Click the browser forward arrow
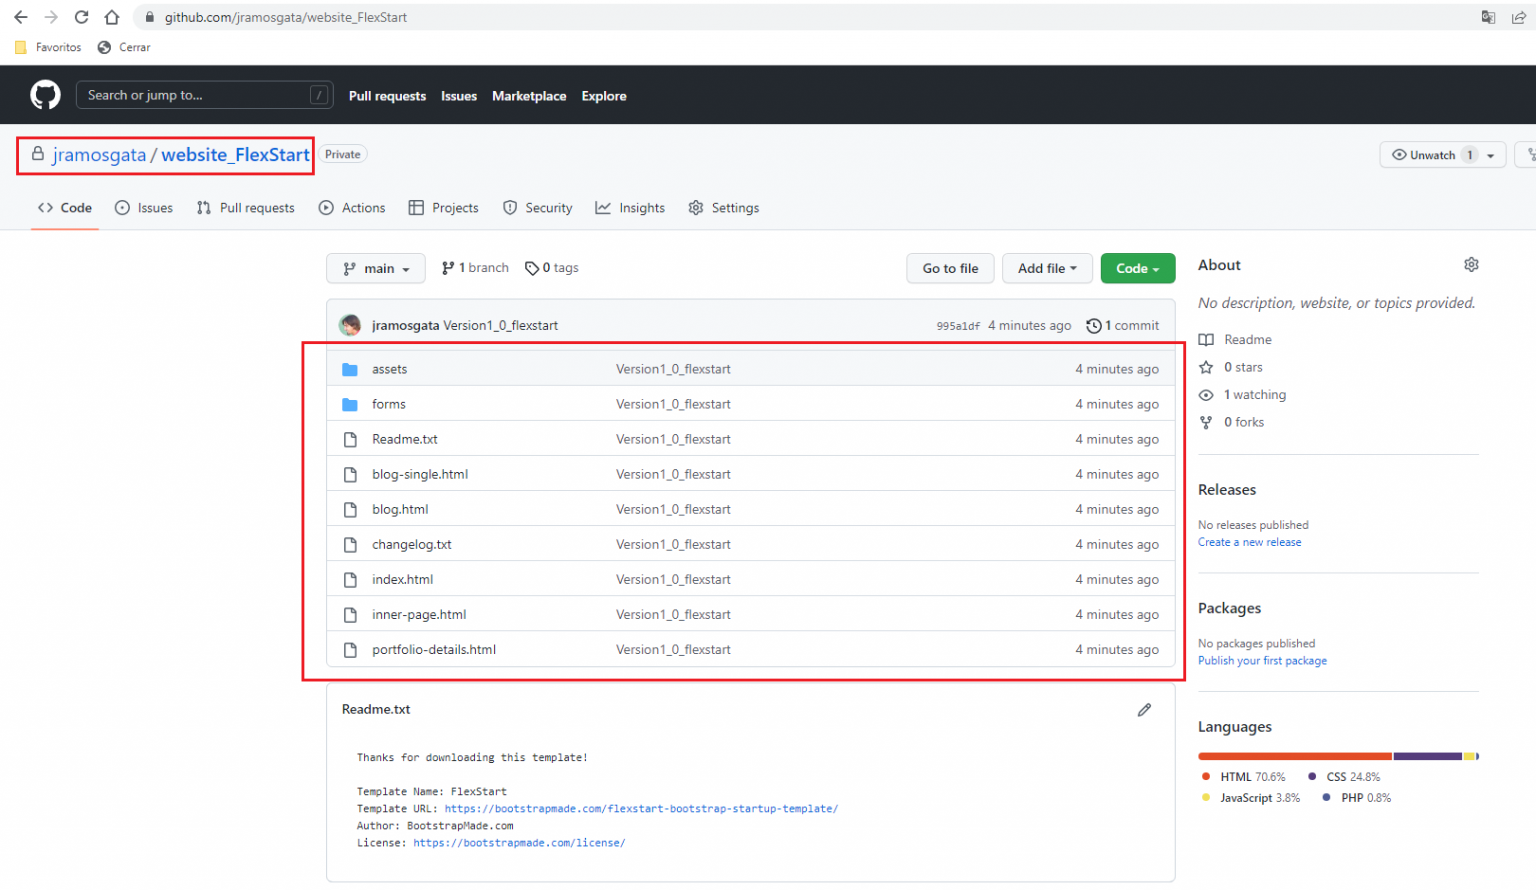The width and height of the screenshot is (1536, 890). pos(51,17)
